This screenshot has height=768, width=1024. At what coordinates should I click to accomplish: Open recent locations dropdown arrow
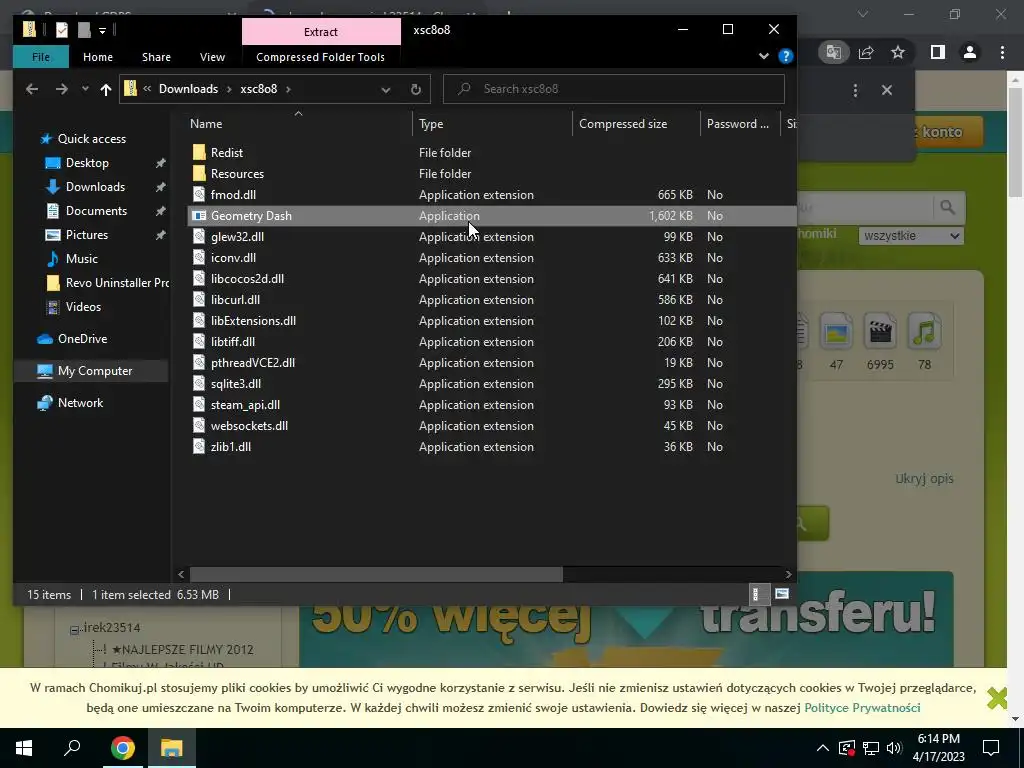pos(85,89)
